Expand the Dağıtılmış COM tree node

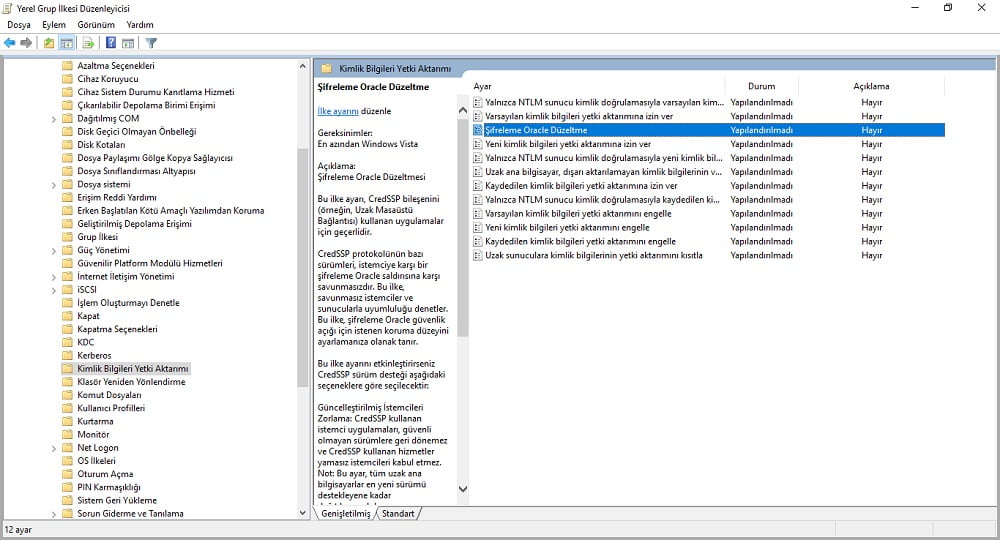53,118
